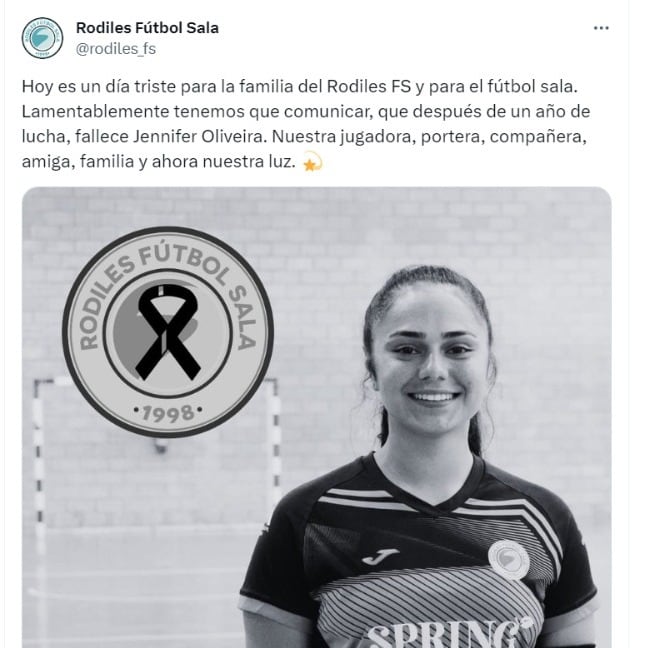Click the small club badge on the jersey
Image resolution: width=648 pixels, height=648 pixels.
pos(508,560)
